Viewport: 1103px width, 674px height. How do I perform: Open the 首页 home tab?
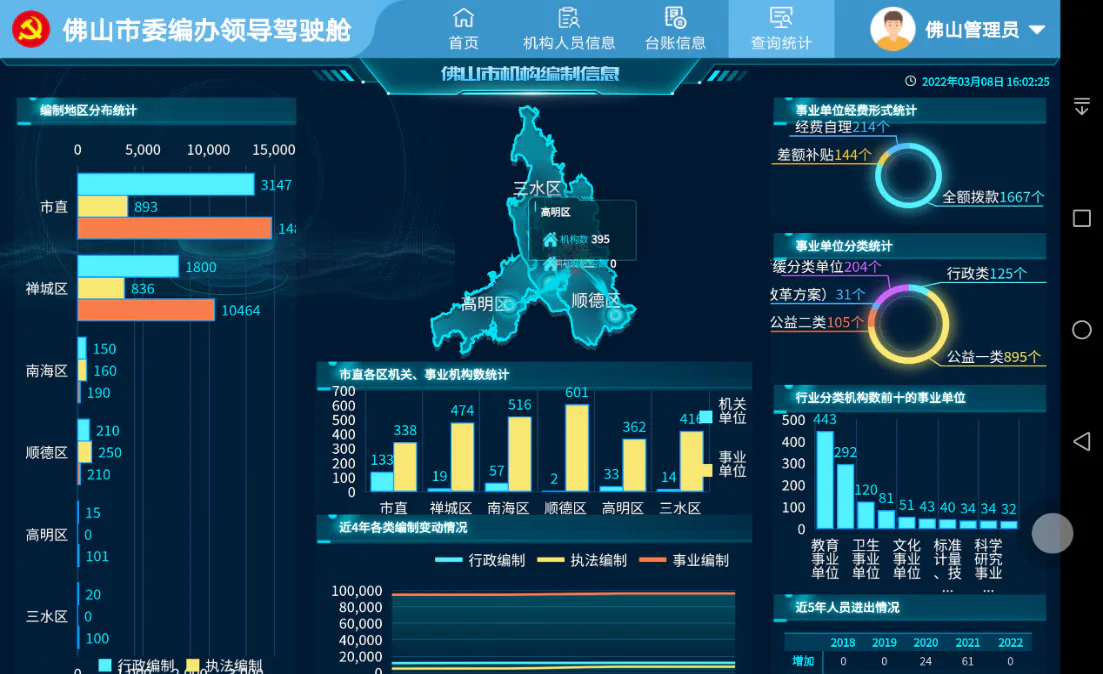[x=463, y=28]
